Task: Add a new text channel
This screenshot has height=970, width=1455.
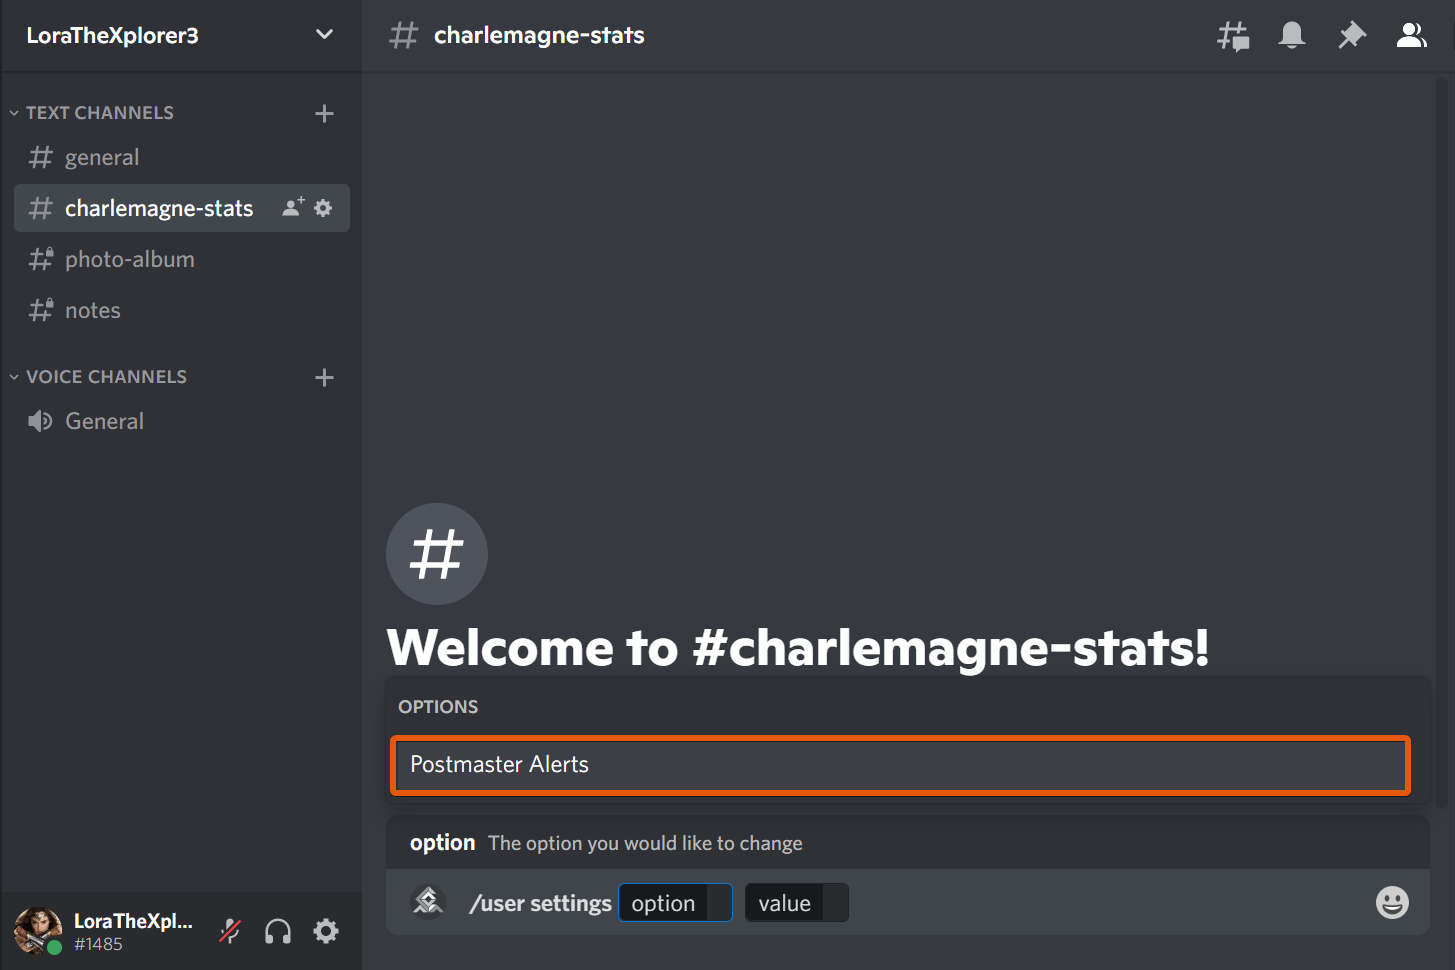Action: click(324, 113)
